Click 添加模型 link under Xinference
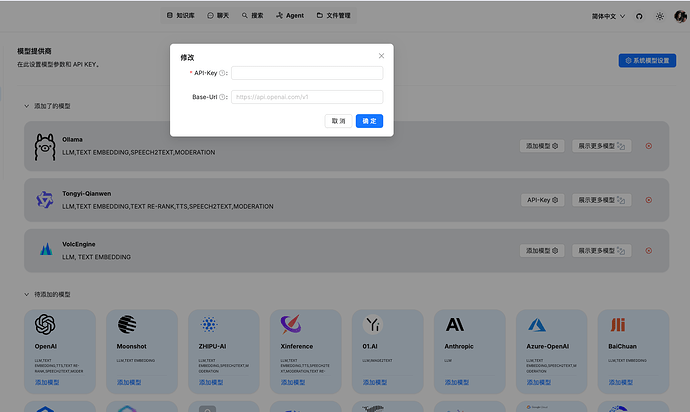 click(x=293, y=382)
